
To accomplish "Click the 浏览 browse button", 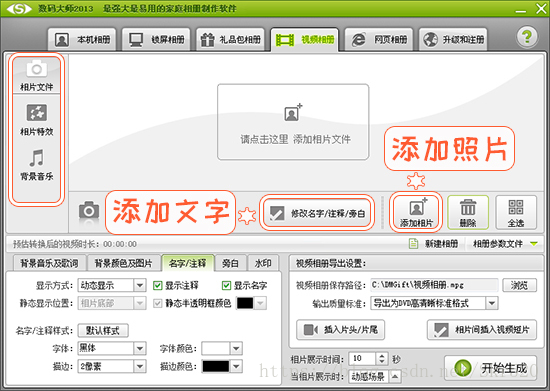I will pos(519,285).
